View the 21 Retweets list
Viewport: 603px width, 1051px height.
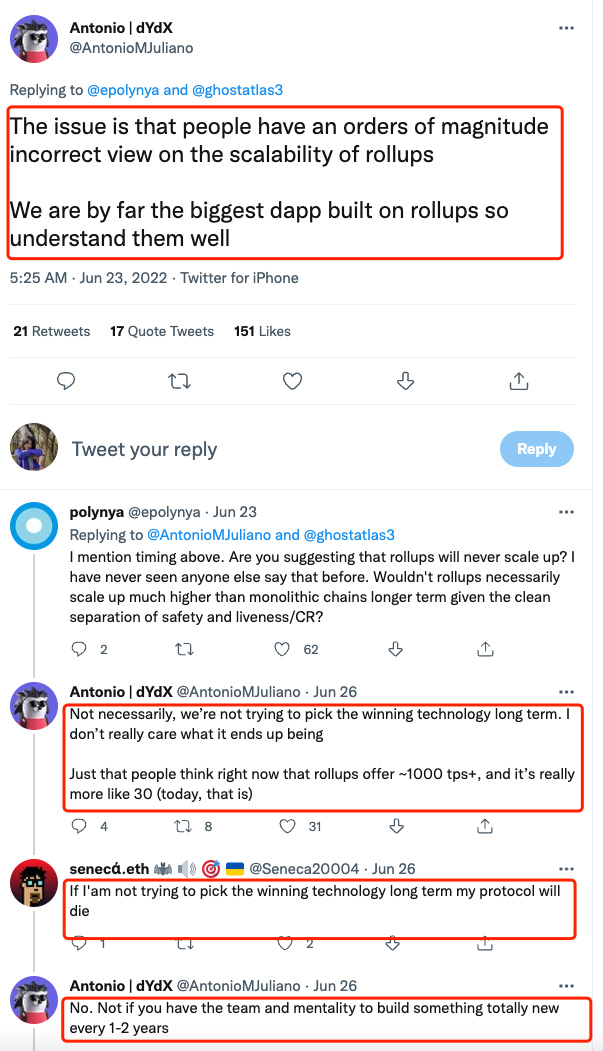[x=52, y=331]
